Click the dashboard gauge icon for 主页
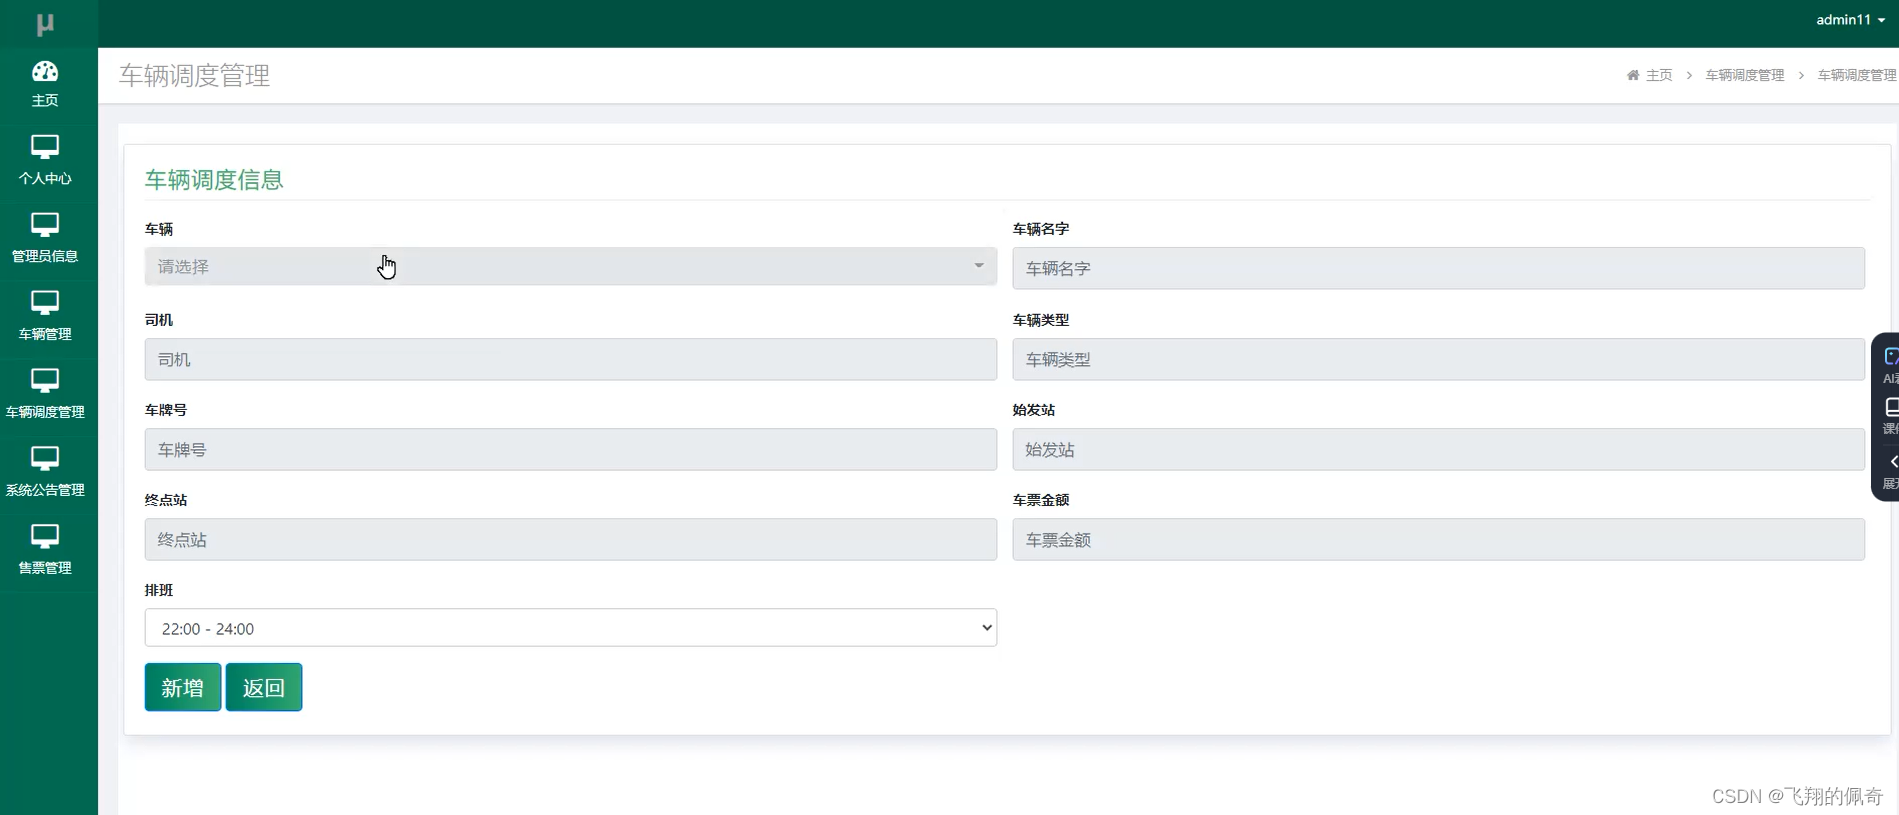 pos(45,71)
